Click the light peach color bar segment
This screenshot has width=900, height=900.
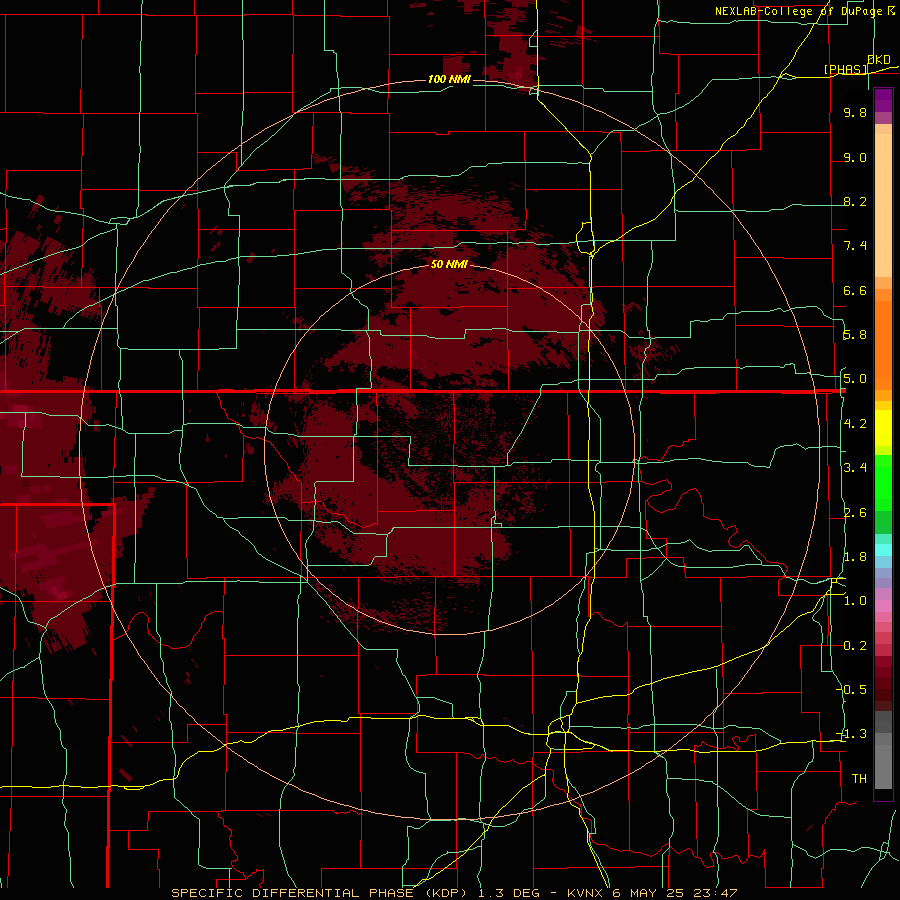[x=883, y=207]
